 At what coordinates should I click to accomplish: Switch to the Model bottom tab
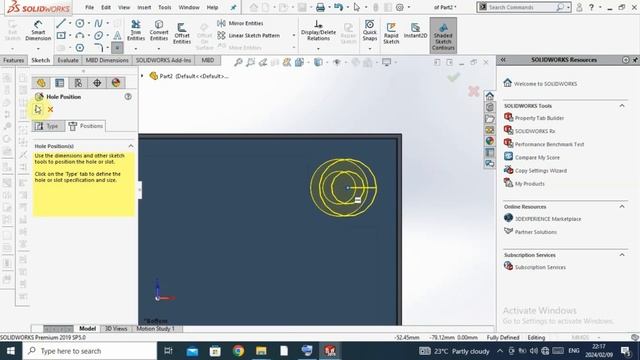87,329
